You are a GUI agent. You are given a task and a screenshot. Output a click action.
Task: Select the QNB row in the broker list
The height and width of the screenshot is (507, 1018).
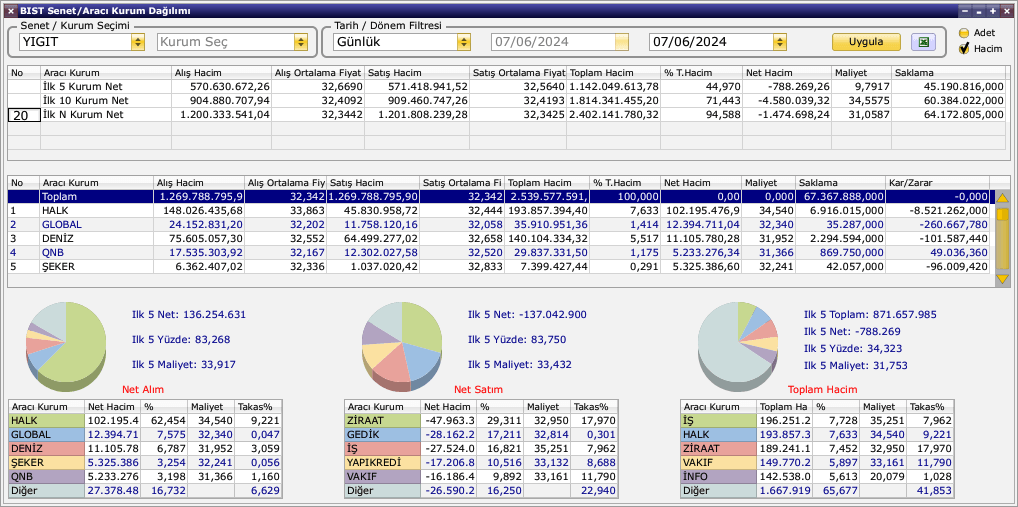click(x=500, y=253)
